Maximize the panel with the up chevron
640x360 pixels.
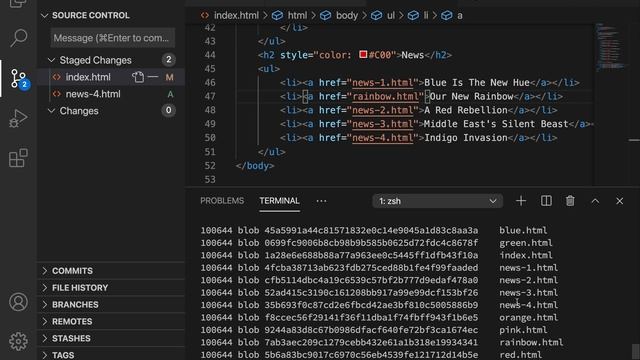(595, 201)
